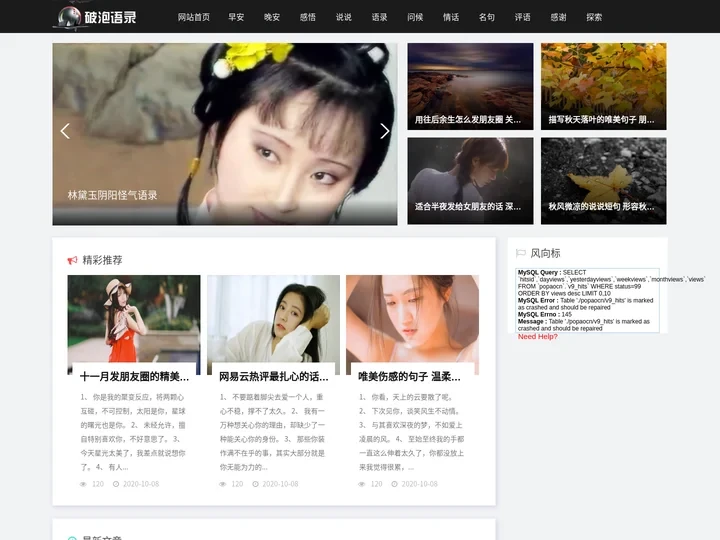Go to the 晚安 category
720x540 pixels.
(x=272, y=17)
